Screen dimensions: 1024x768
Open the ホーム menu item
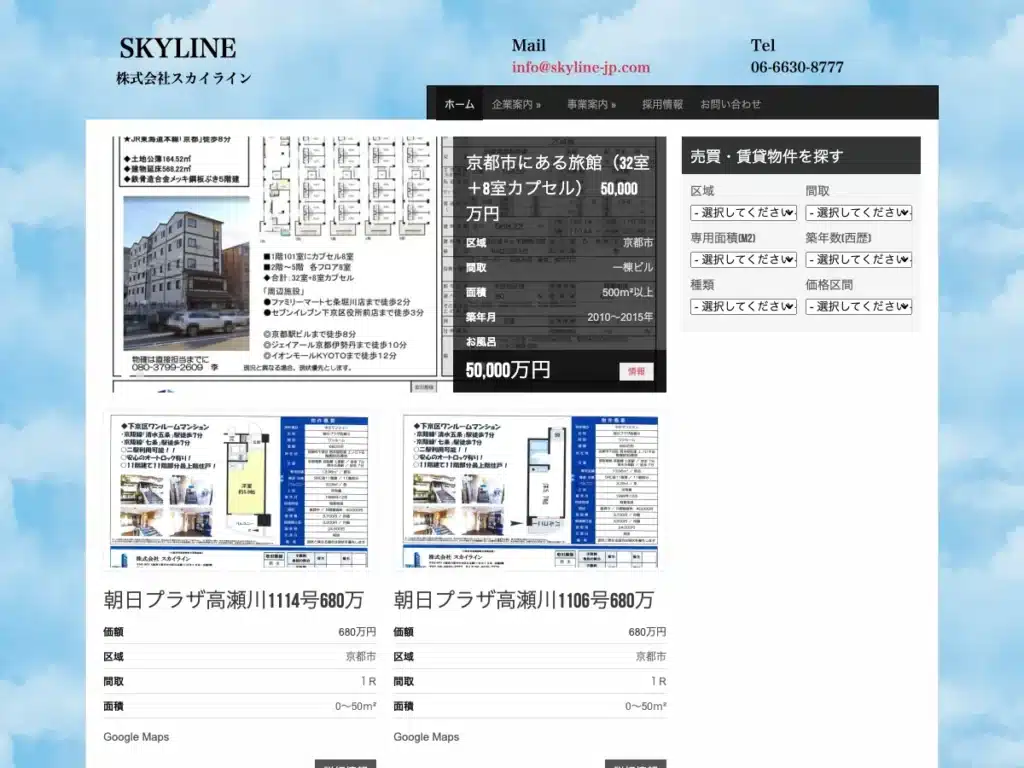click(459, 104)
